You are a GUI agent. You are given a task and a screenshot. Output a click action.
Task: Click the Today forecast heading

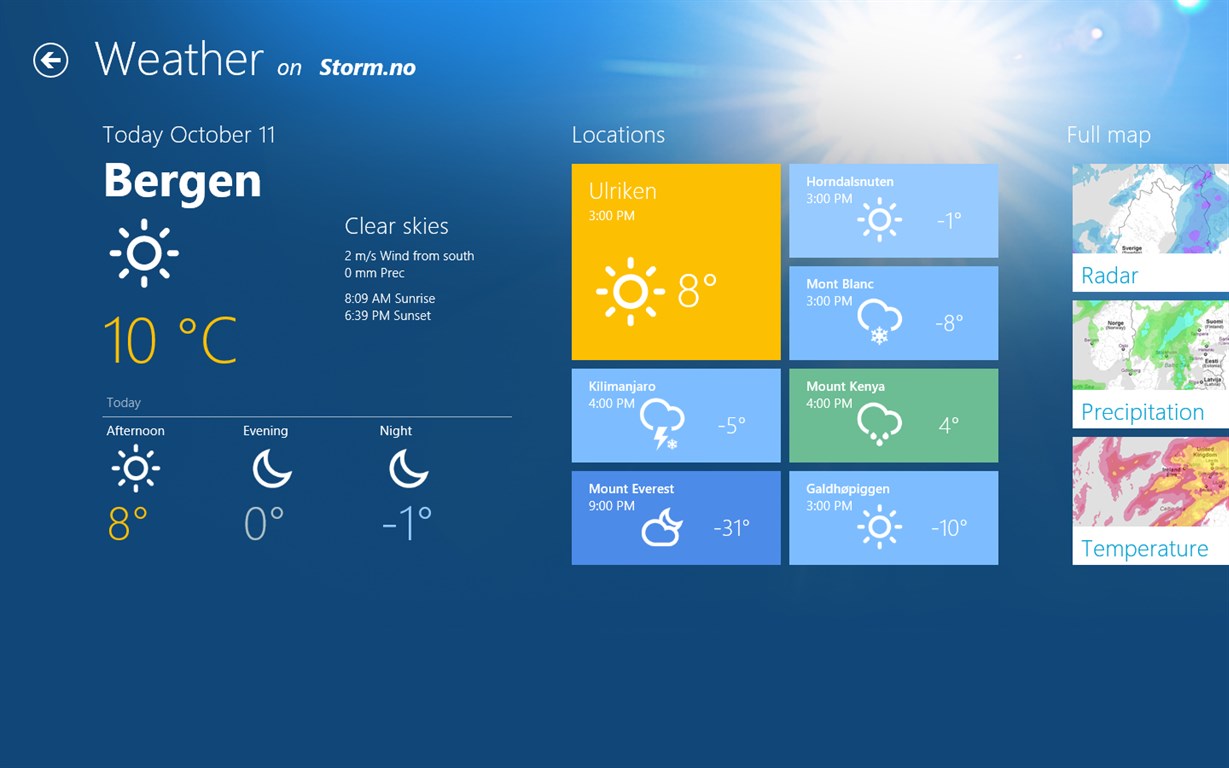point(124,403)
